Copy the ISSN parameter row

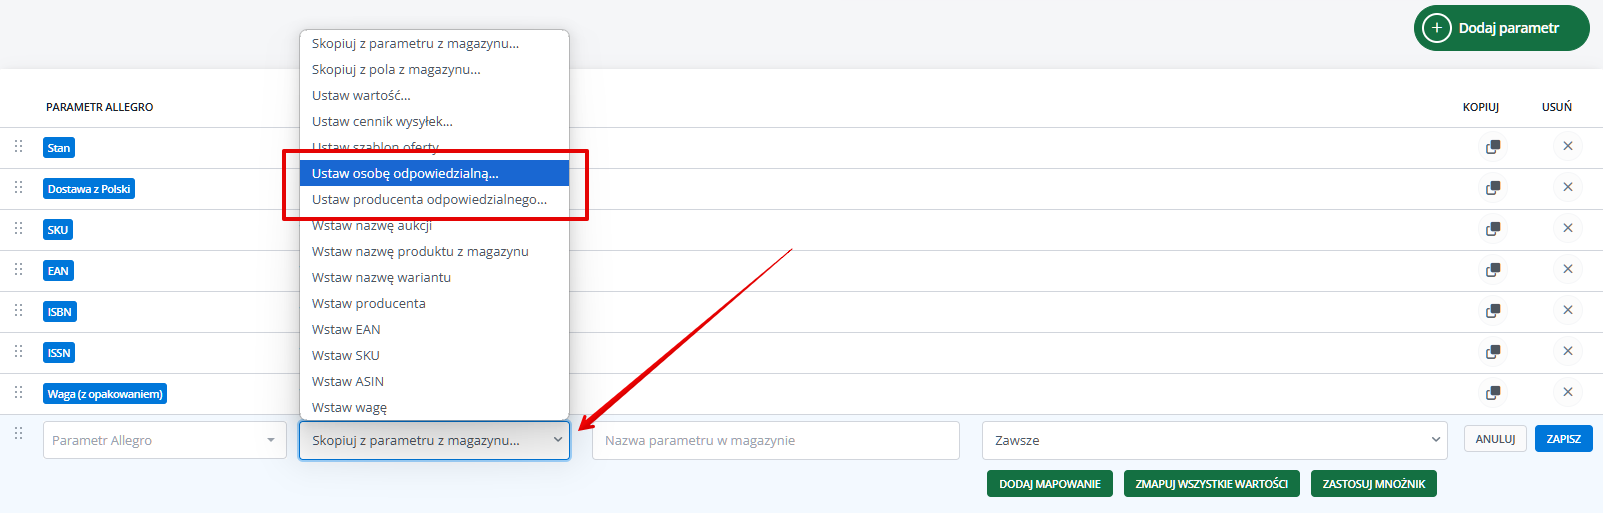tap(1493, 352)
